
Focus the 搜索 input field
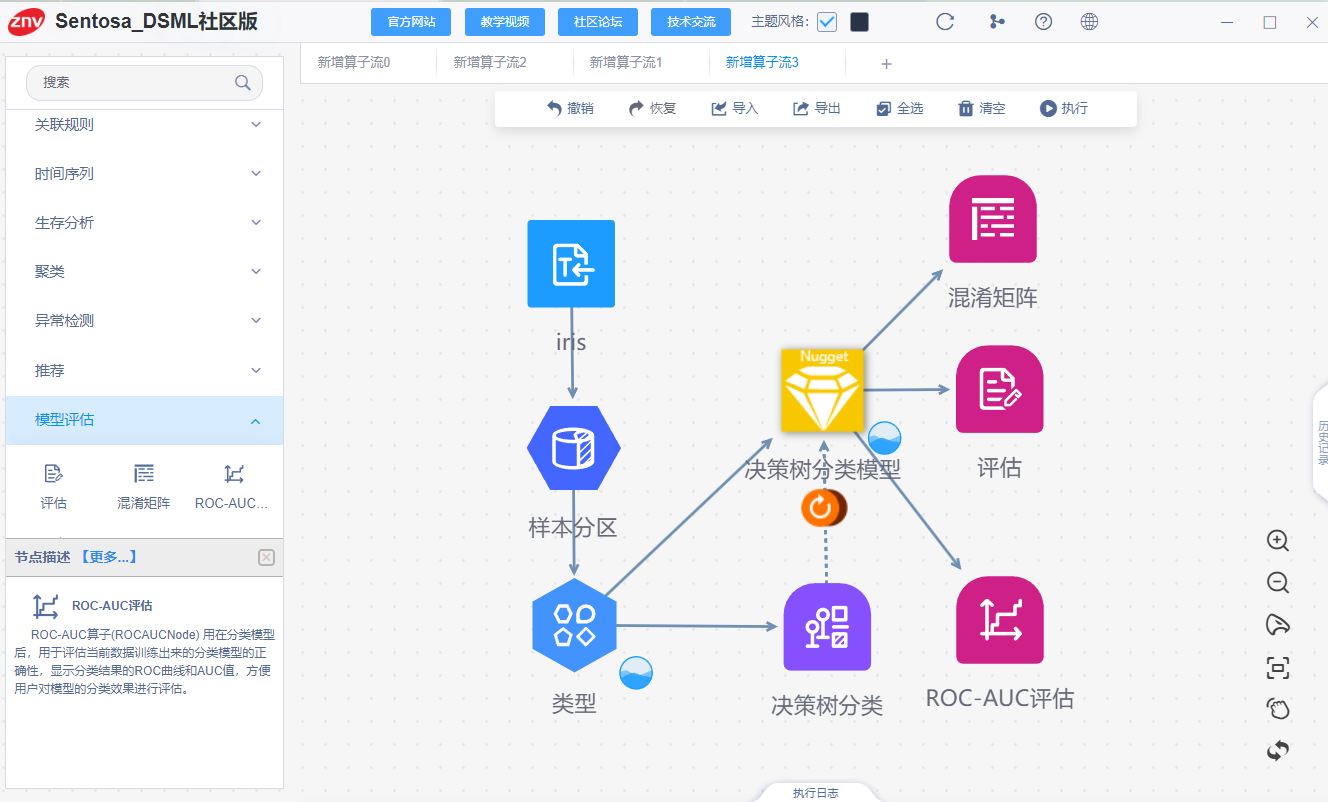144,83
